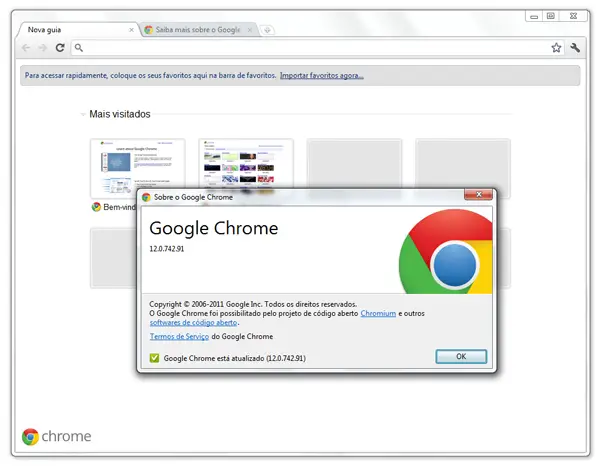Switch to 'Saiba mais sobre o Google' tab
This screenshot has height=468, width=600.
pyautogui.click(x=195, y=30)
